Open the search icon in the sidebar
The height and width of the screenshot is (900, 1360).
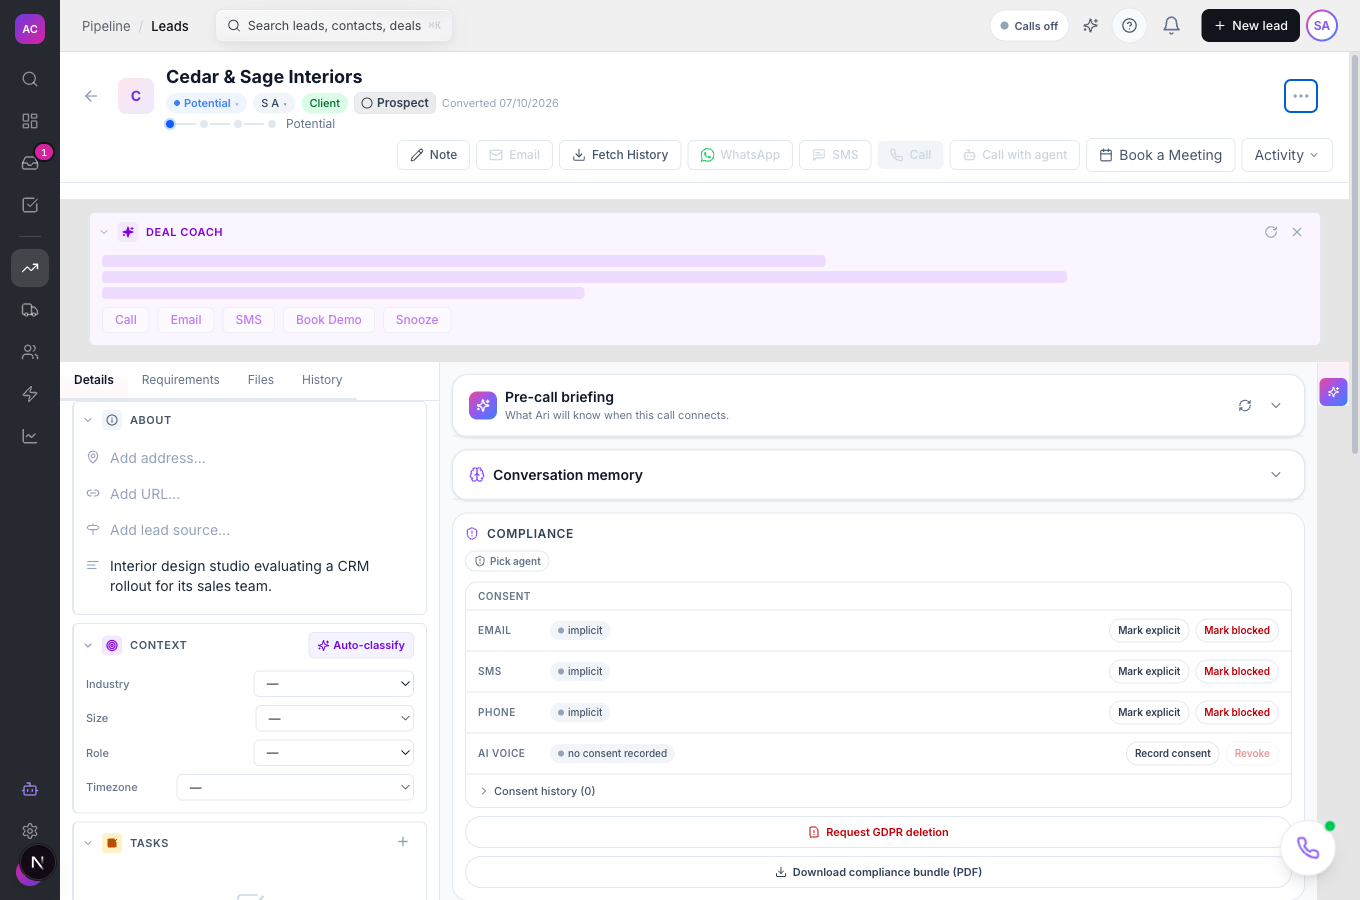click(x=30, y=79)
